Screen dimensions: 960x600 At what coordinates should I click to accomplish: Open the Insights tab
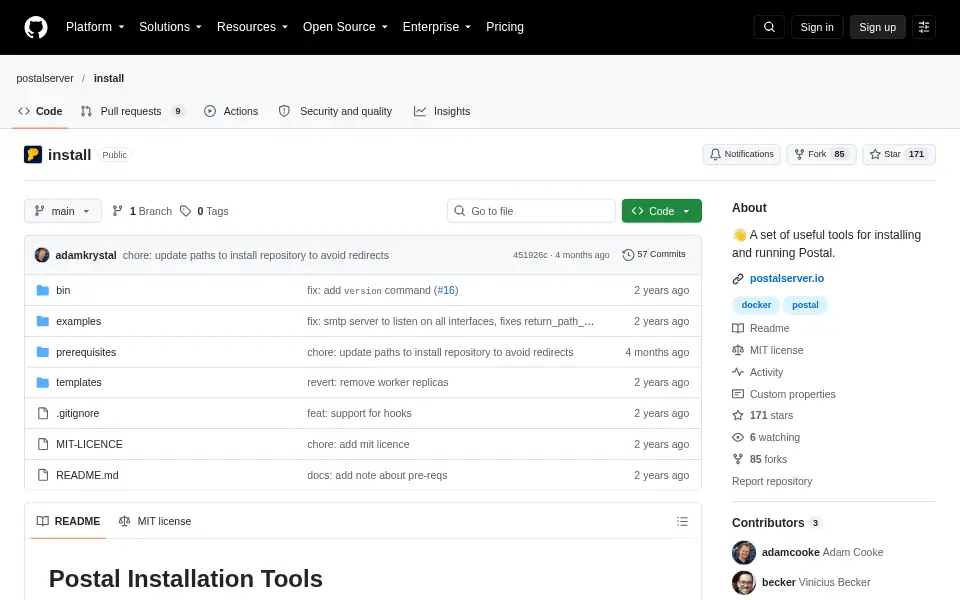tap(442, 111)
